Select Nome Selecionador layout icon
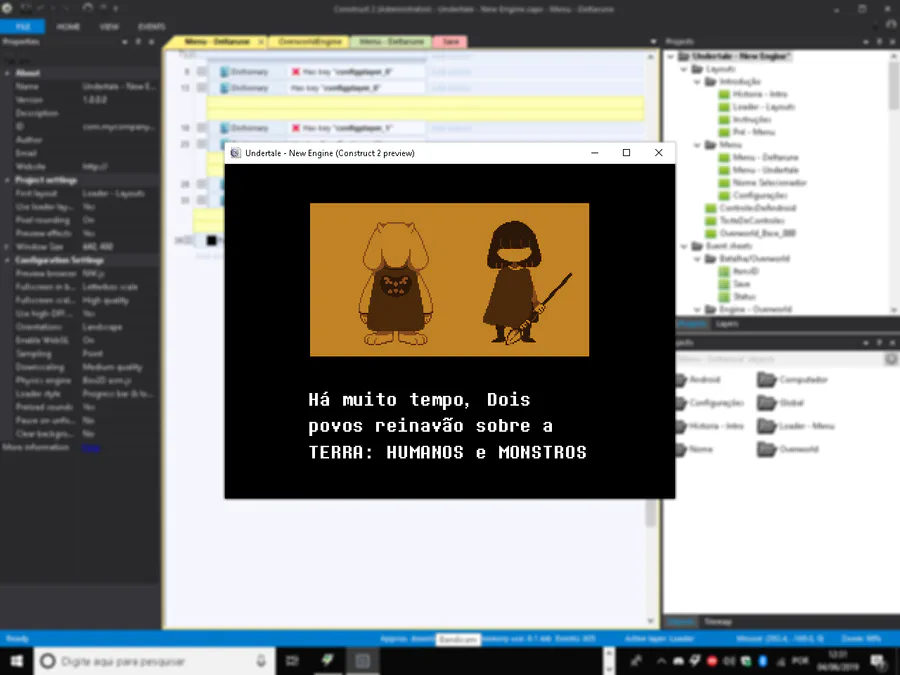Viewport: 900px width, 675px height. (x=724, y=183)
